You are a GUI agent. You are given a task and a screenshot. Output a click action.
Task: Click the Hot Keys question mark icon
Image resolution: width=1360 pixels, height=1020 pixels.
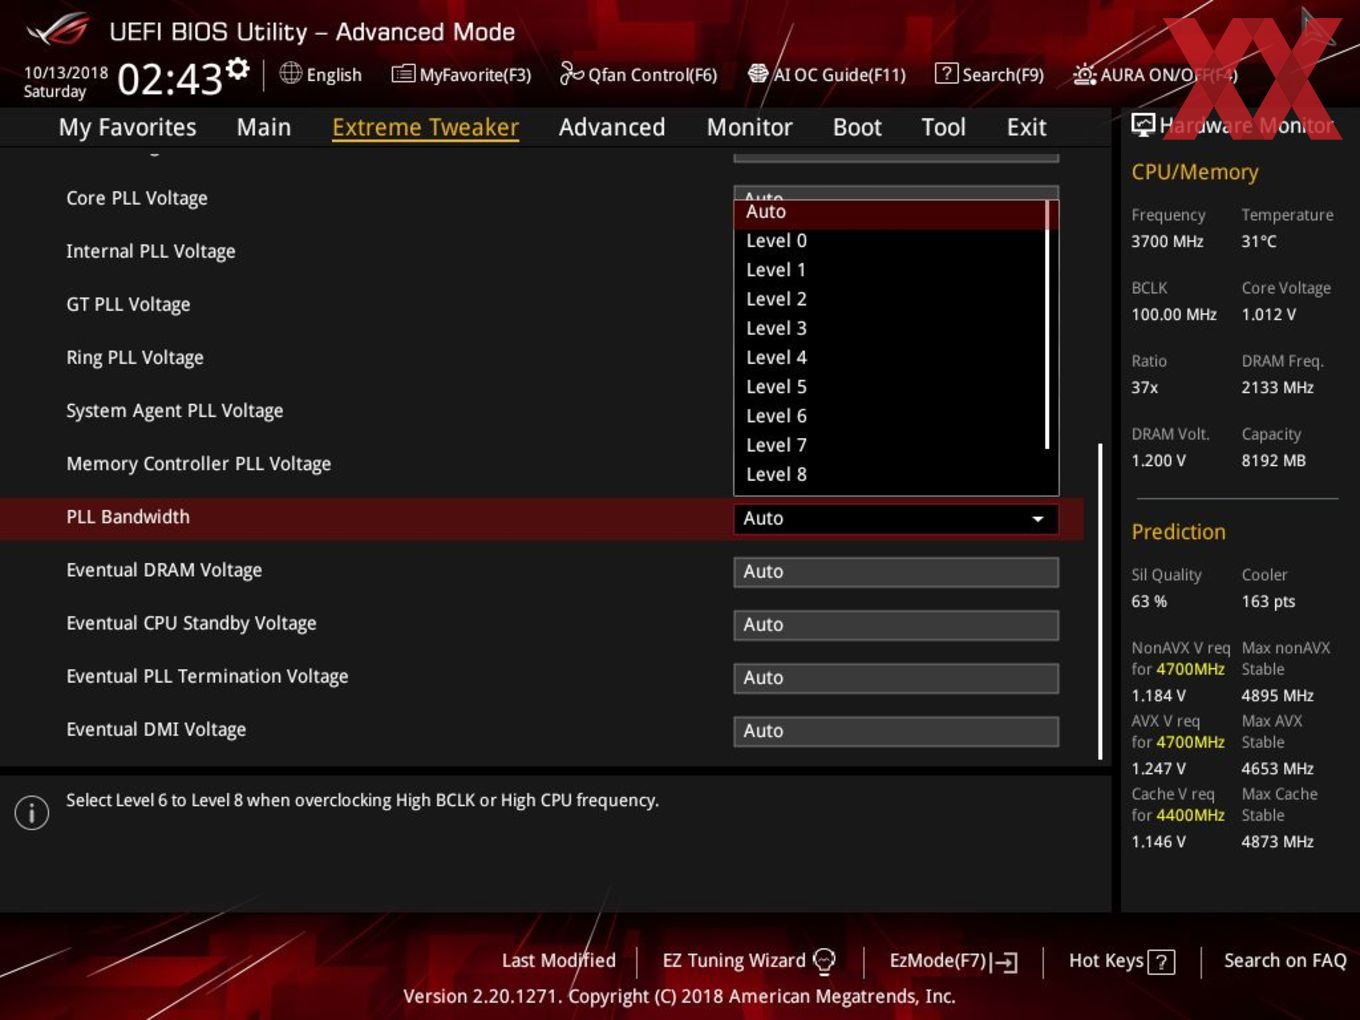tap(1161, 962)
